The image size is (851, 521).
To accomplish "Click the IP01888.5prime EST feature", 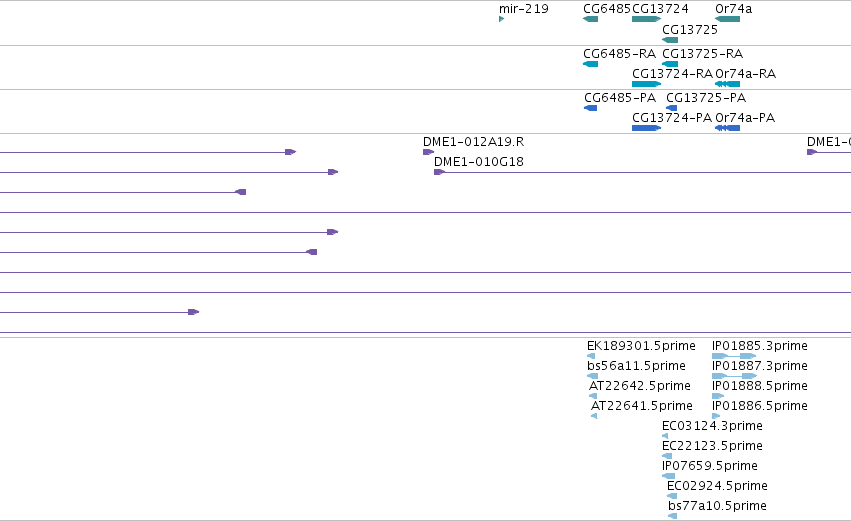I will pos(718,396).
